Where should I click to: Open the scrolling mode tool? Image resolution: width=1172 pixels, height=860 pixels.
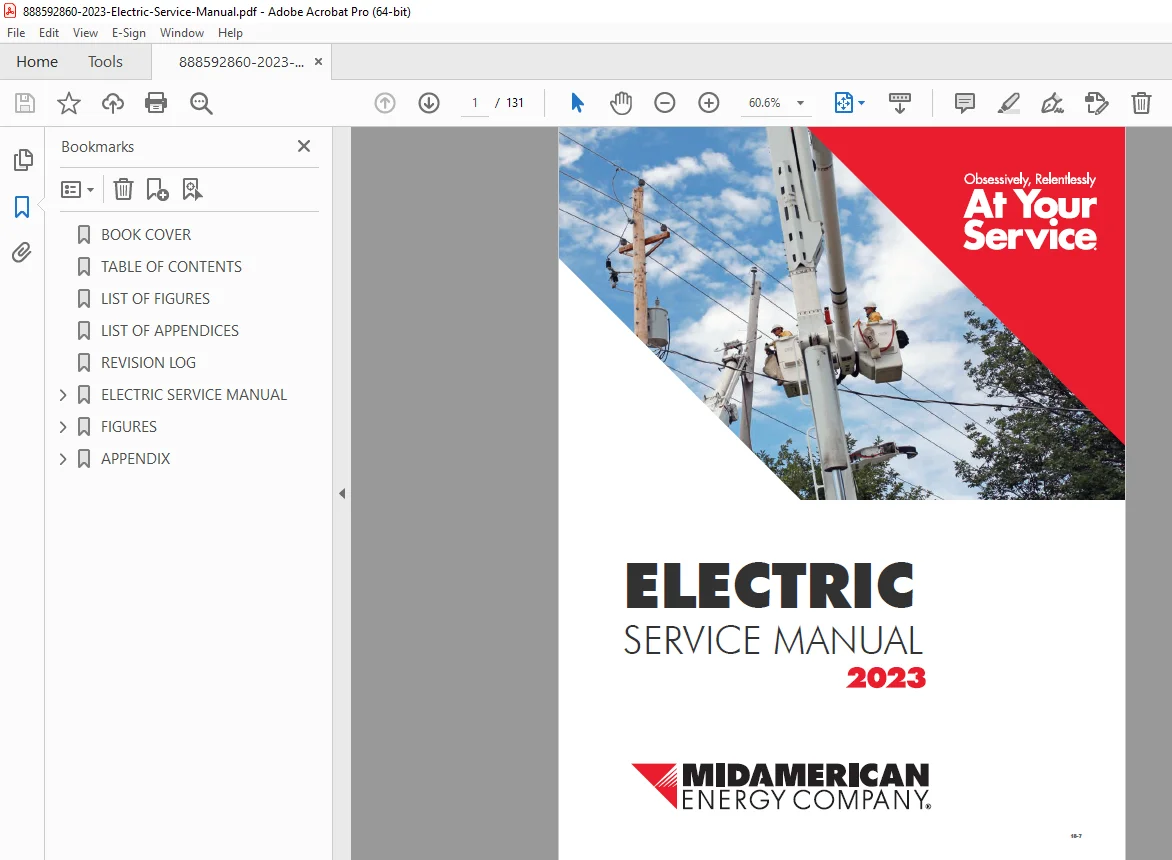(x=900, y=103)
